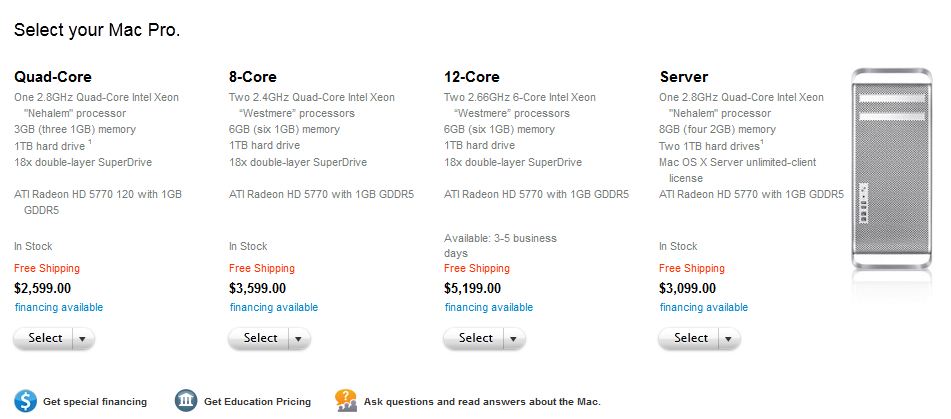
Task: Open dropdown arrow beside 8-Core Select button
Action: [298, 338]
